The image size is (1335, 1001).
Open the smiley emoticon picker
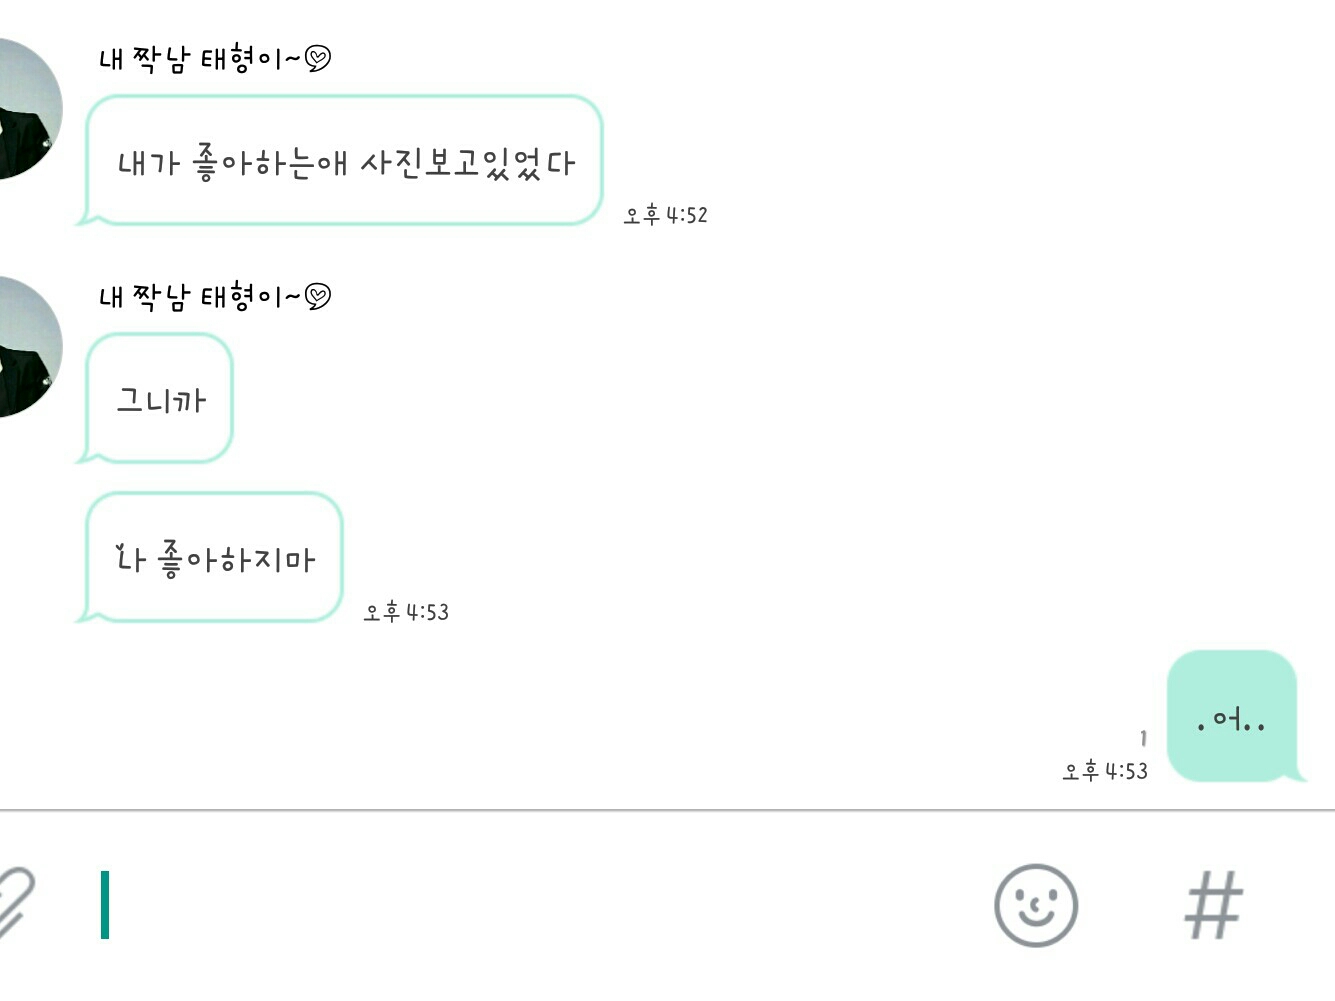[1035, 905]
